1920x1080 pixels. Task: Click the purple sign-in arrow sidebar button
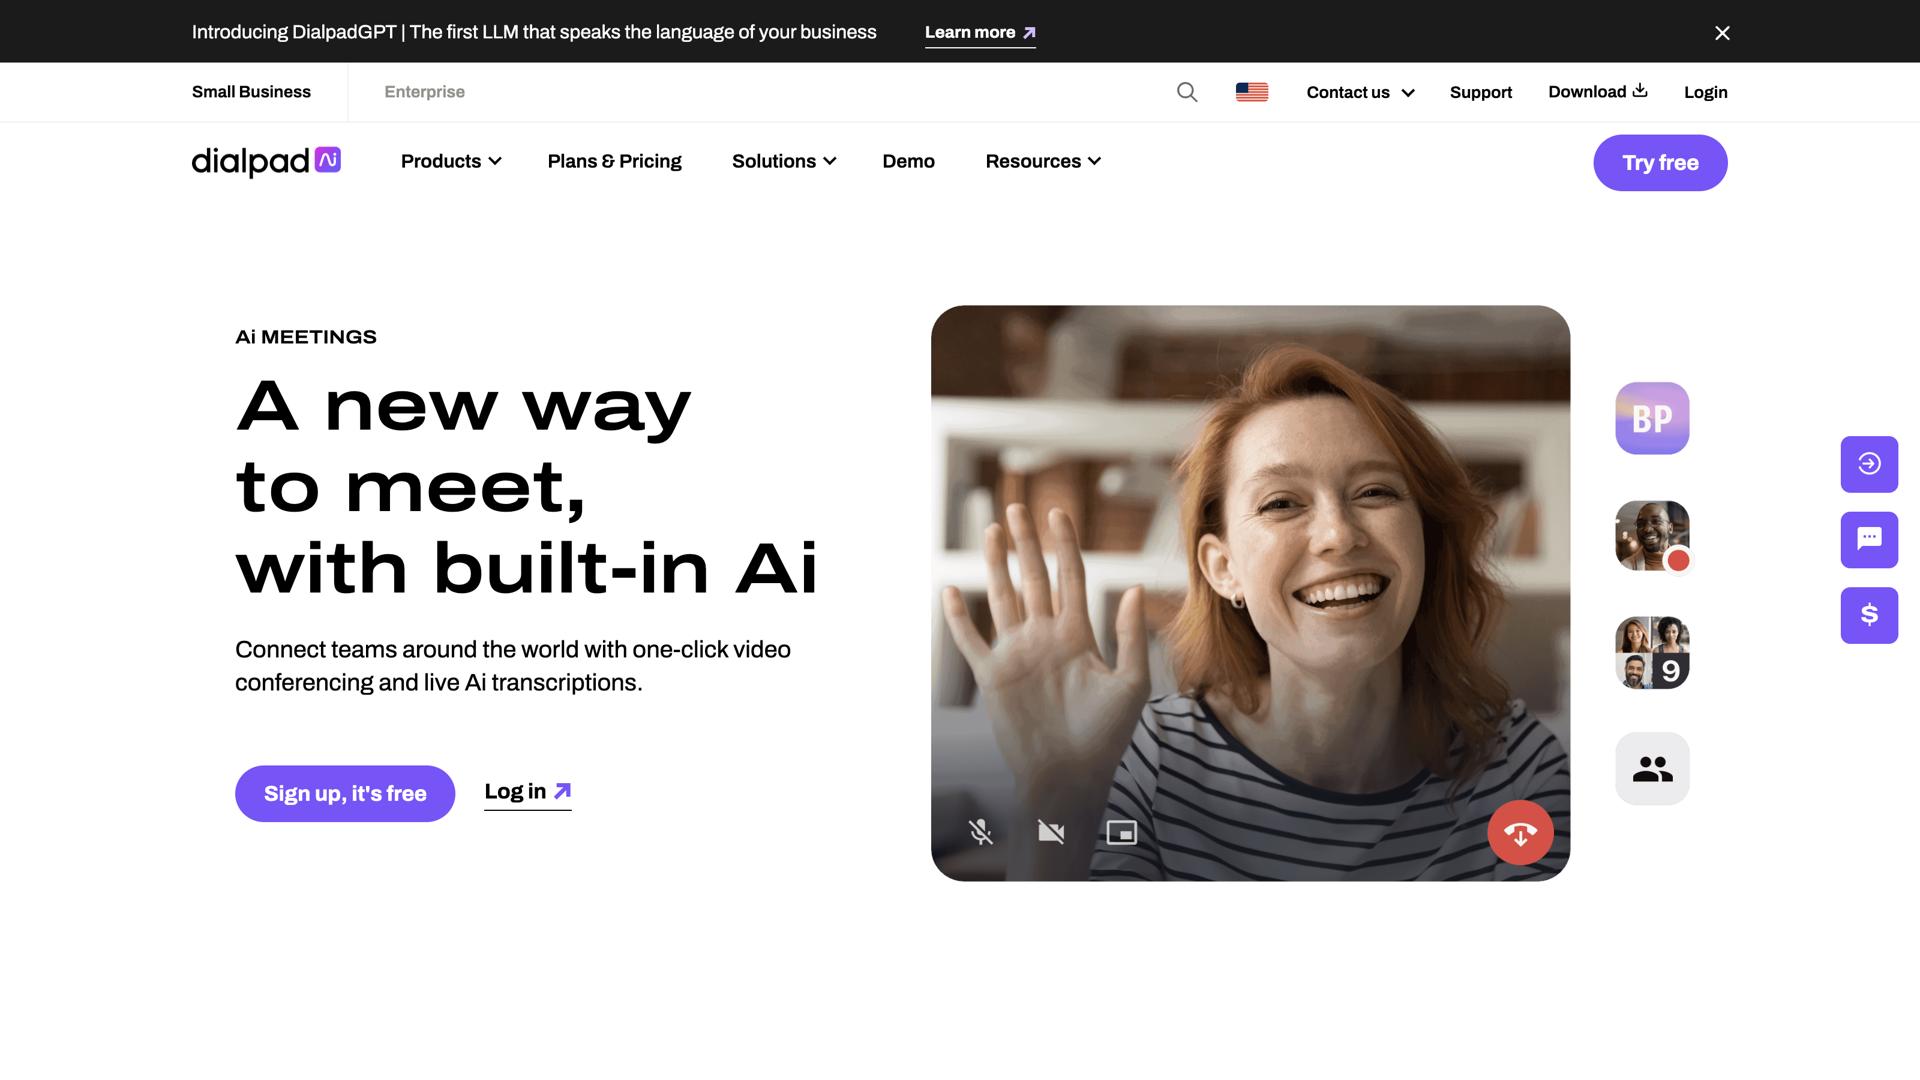point(1869,464)
